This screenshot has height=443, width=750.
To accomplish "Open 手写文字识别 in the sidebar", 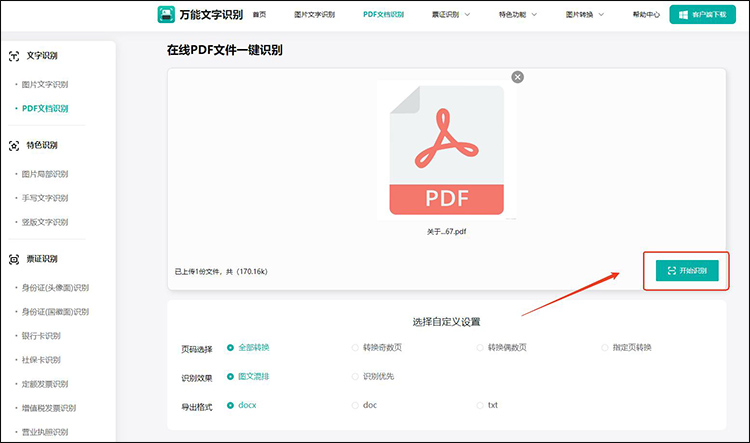I will coord(45,198).
